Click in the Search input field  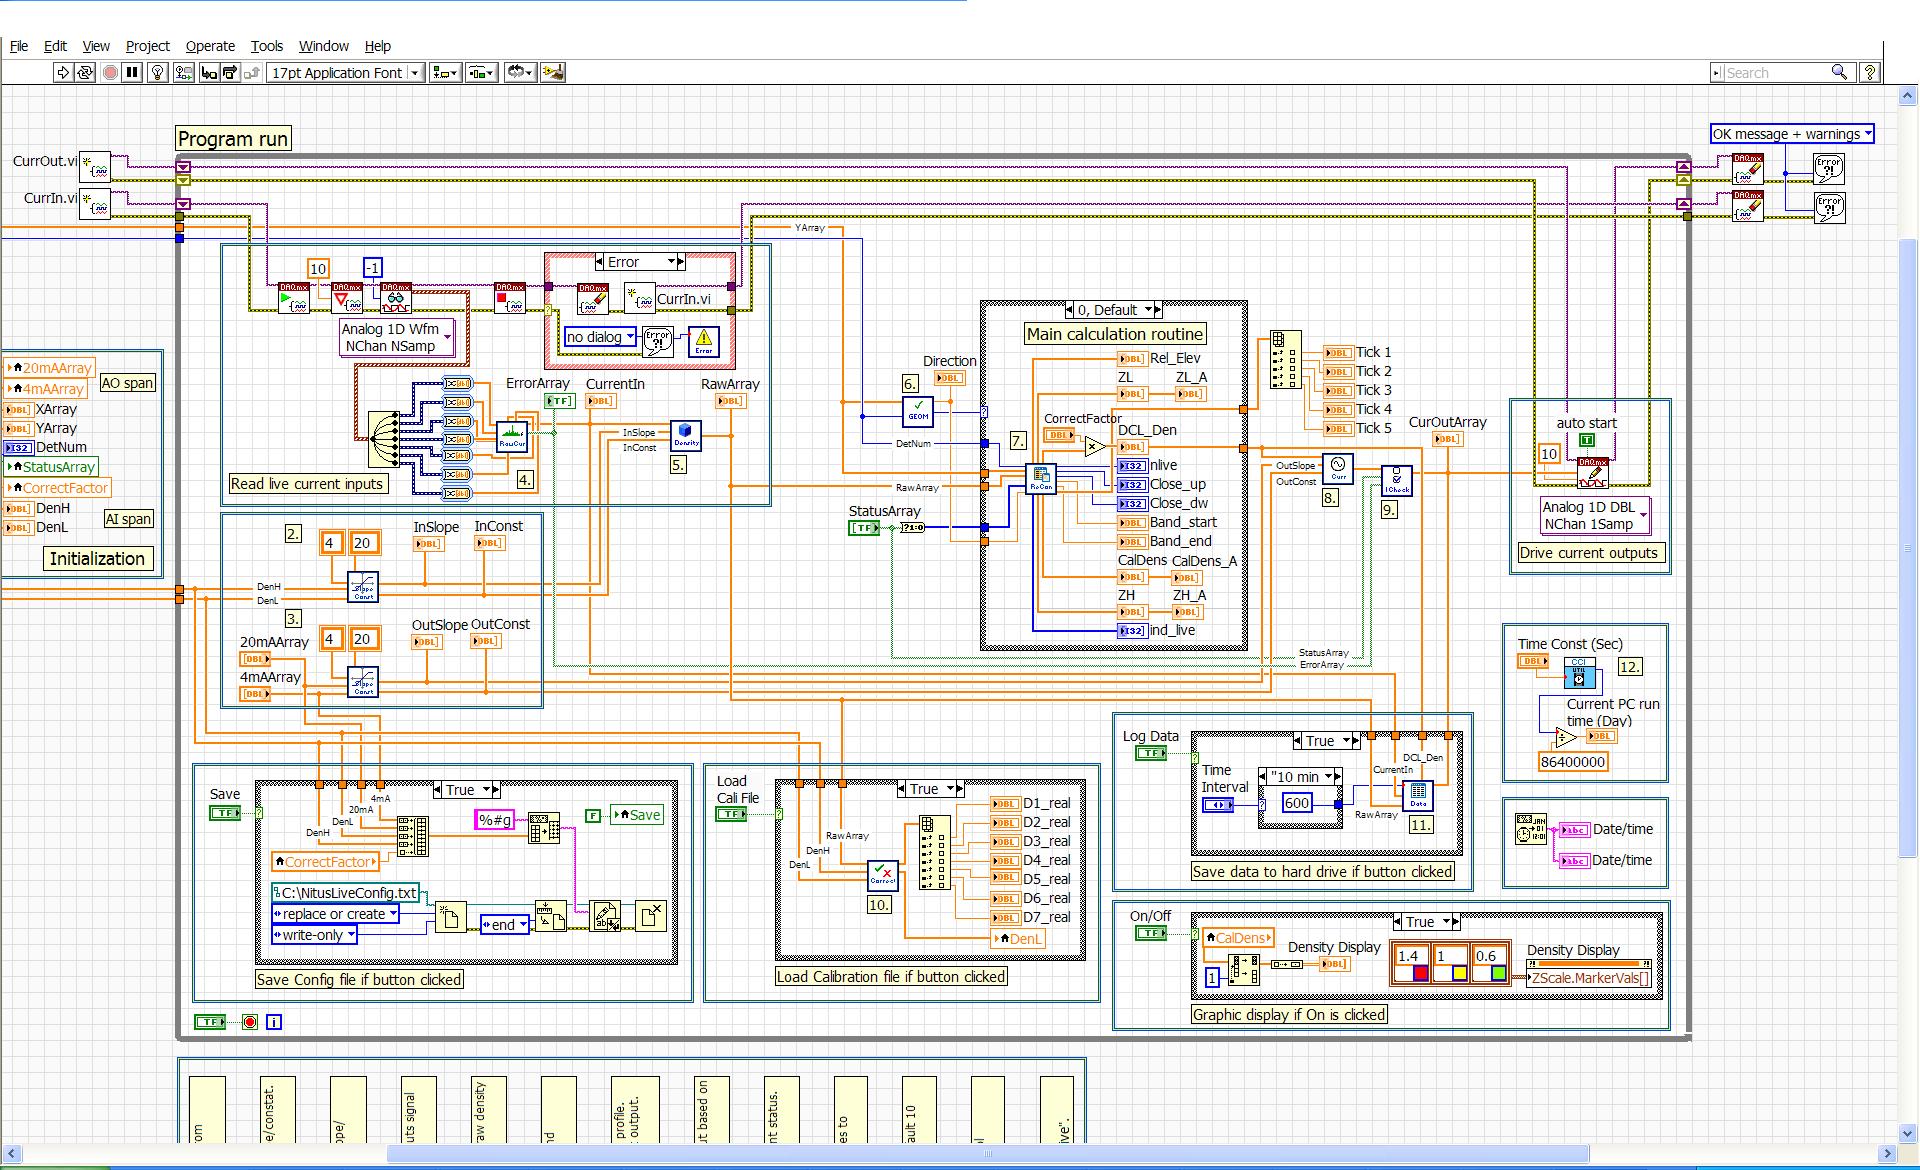point(1775,72)
